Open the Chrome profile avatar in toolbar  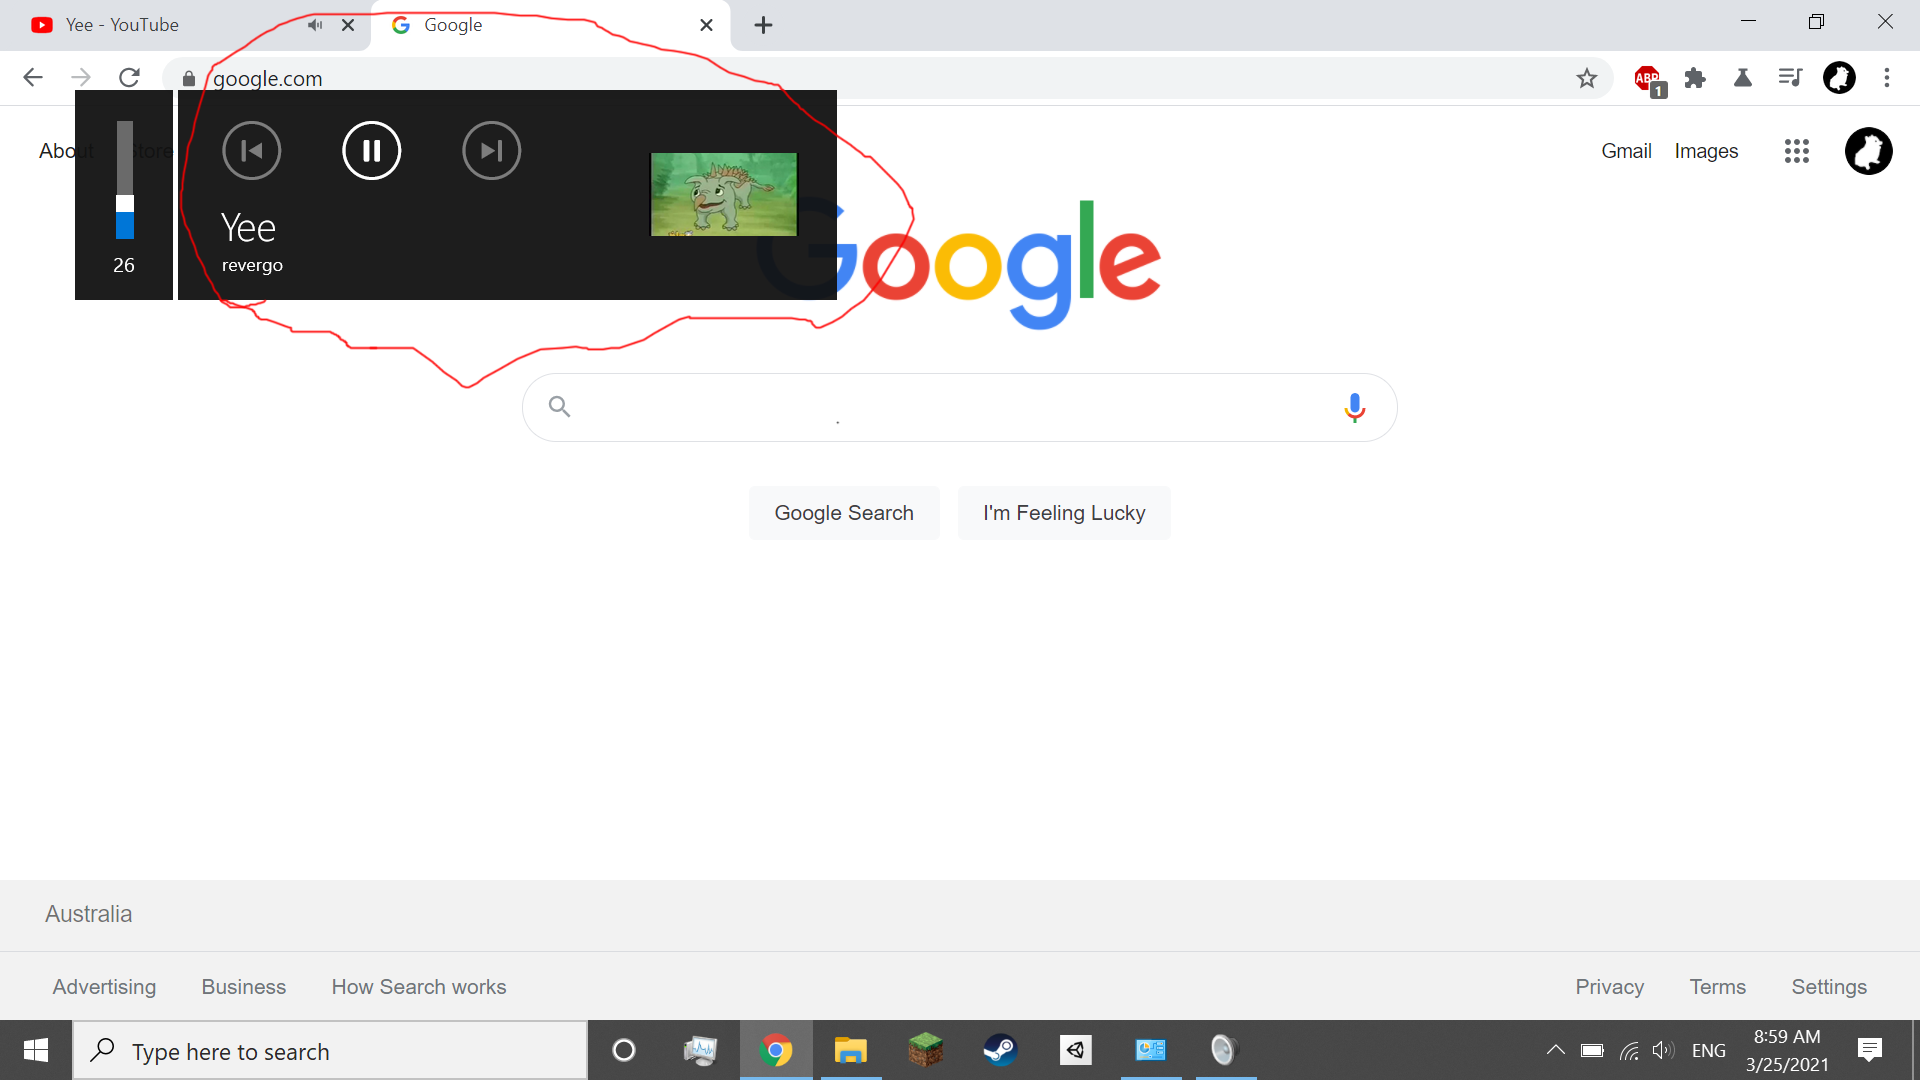1839,78
